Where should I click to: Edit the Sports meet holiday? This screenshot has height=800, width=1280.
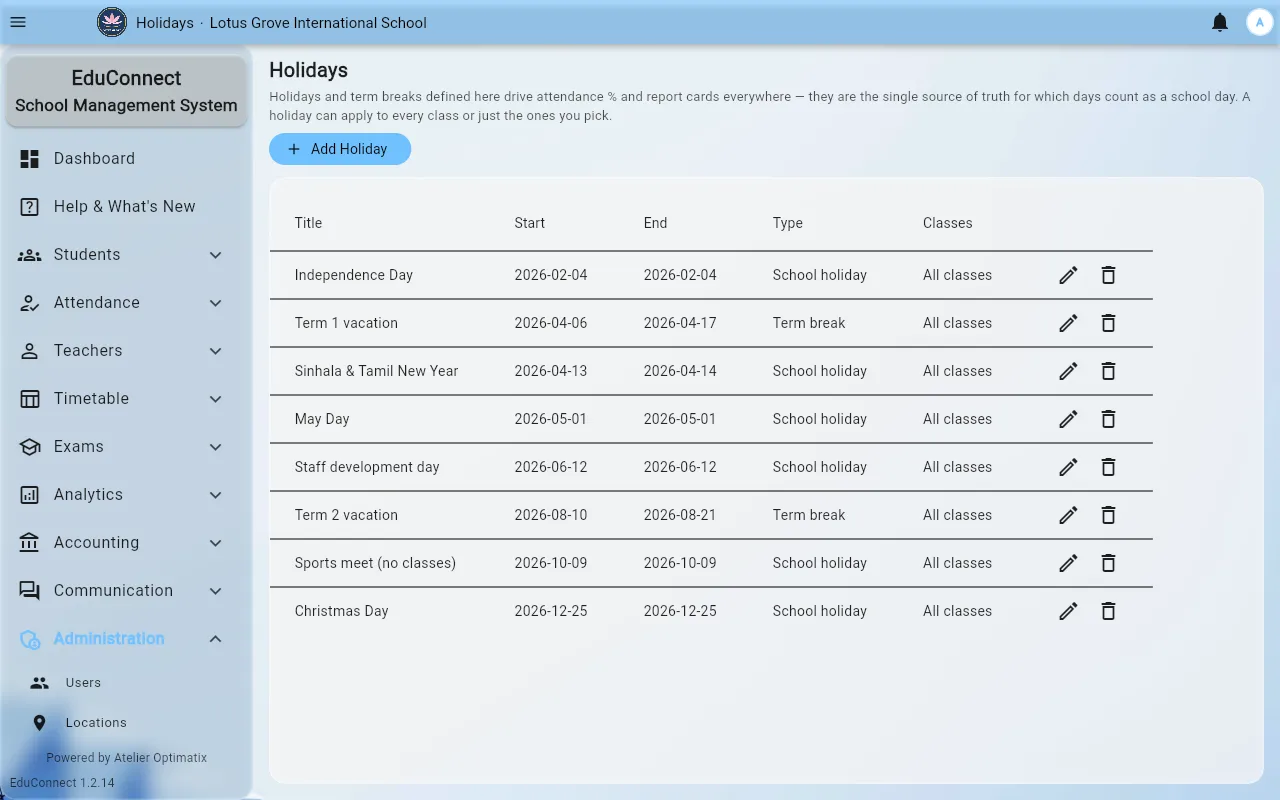(x=1068, y=563)
